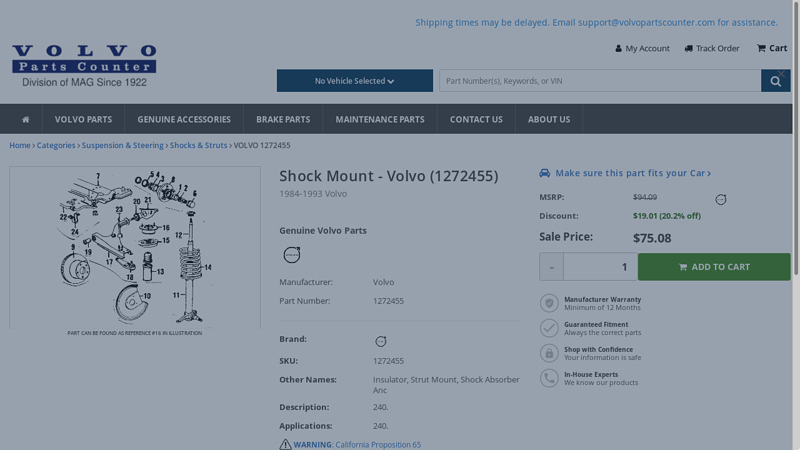Image resolution: width=800 pixels, height=450 pixels.
Task: Click the shipping delay notice text
Action: click(596, 22)
